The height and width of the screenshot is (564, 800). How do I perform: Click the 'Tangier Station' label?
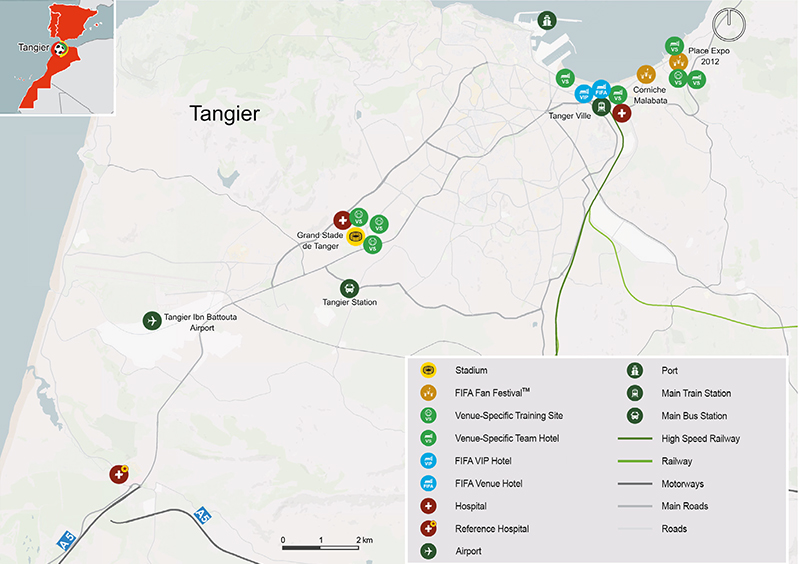(x=349, y=302)
